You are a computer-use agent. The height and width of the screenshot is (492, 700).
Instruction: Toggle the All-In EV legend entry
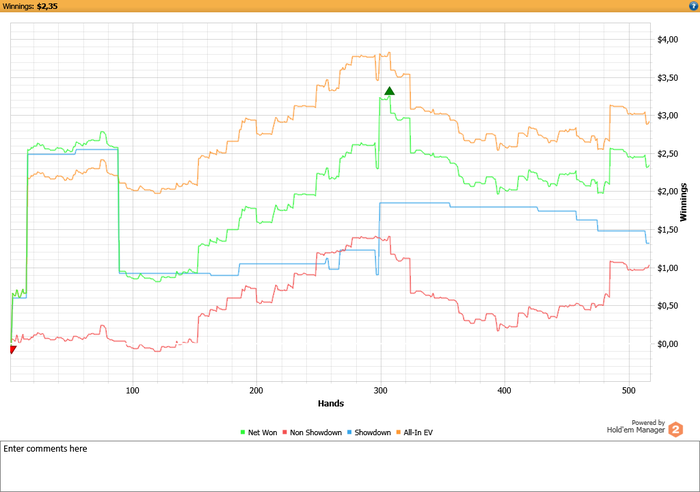click(x=414, y=432)
